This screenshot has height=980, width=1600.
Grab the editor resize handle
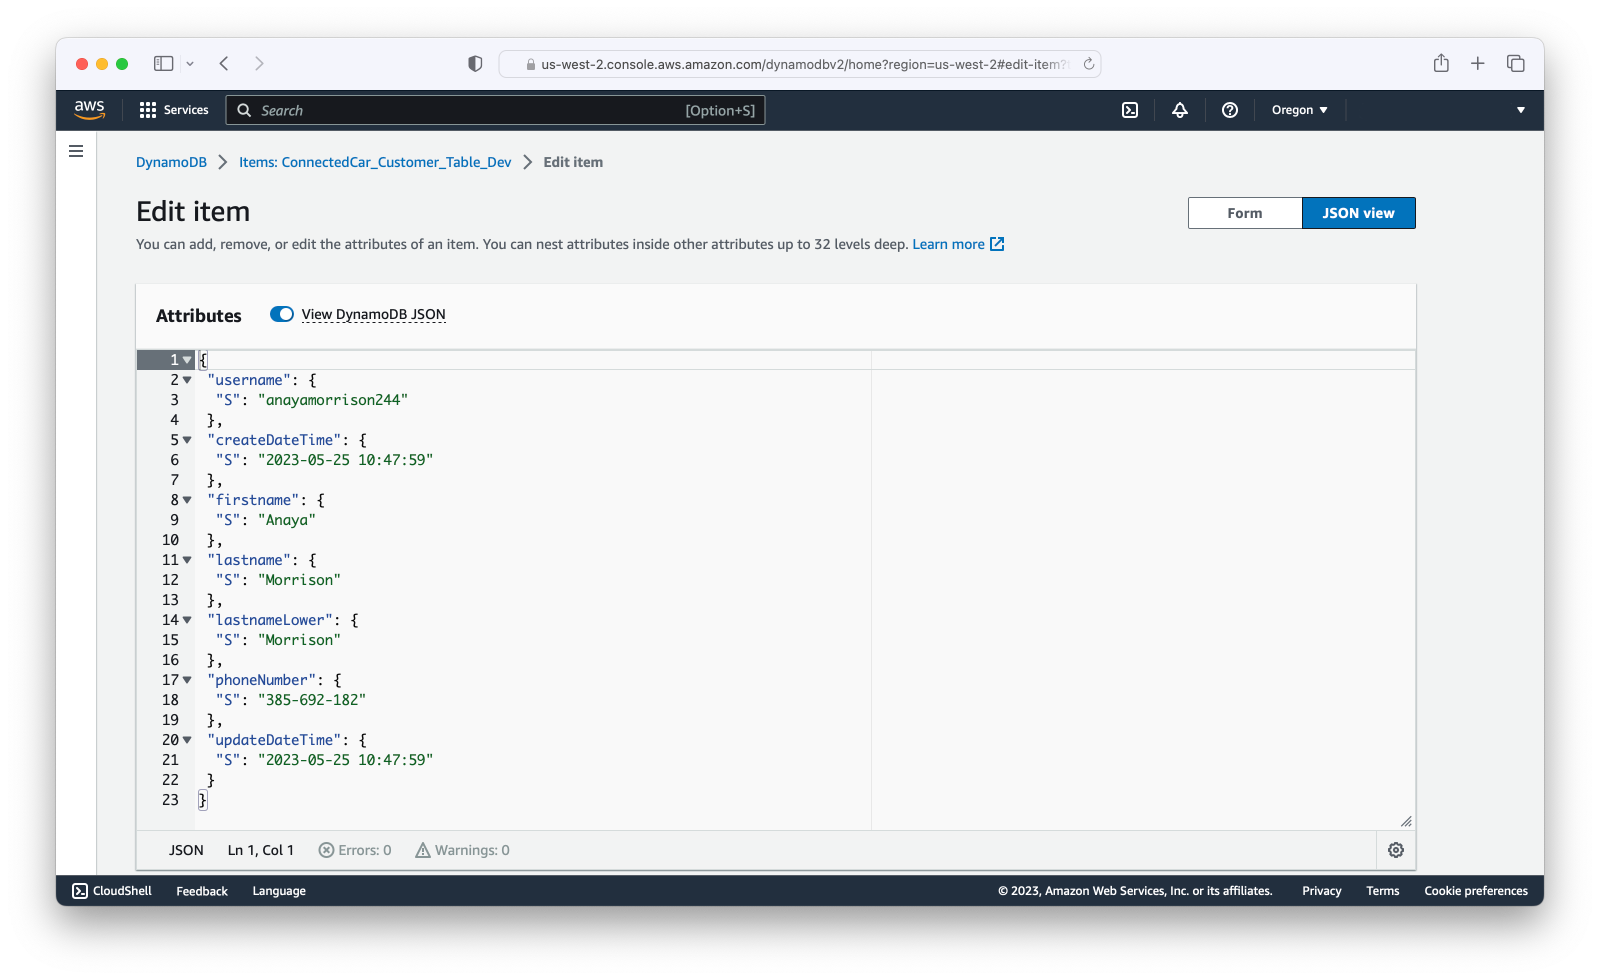tap(1406, 821)
